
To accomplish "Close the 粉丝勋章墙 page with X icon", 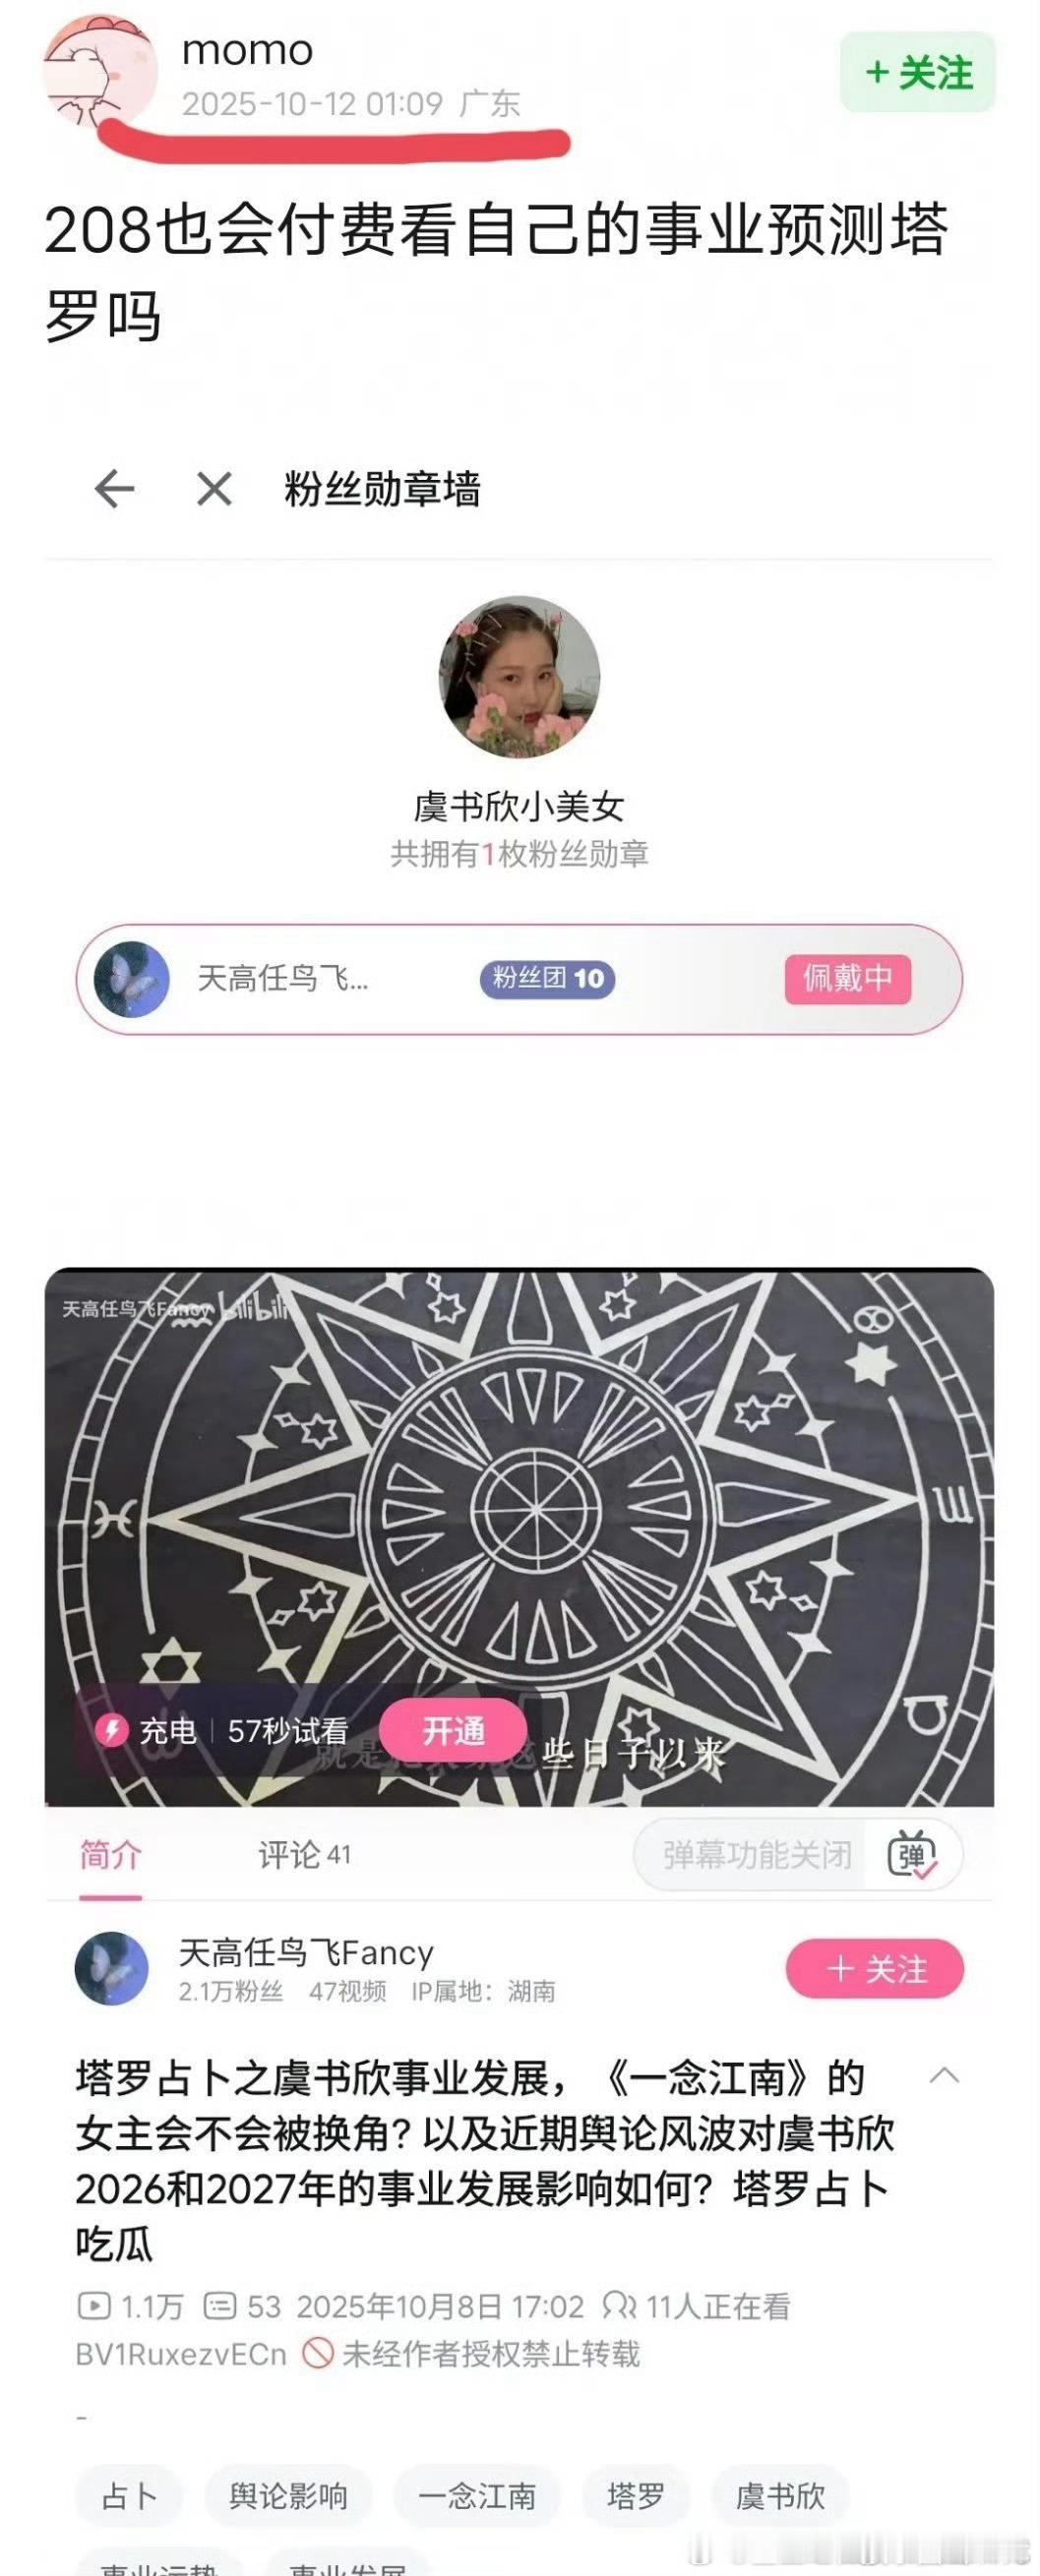I will click(214, 489).
